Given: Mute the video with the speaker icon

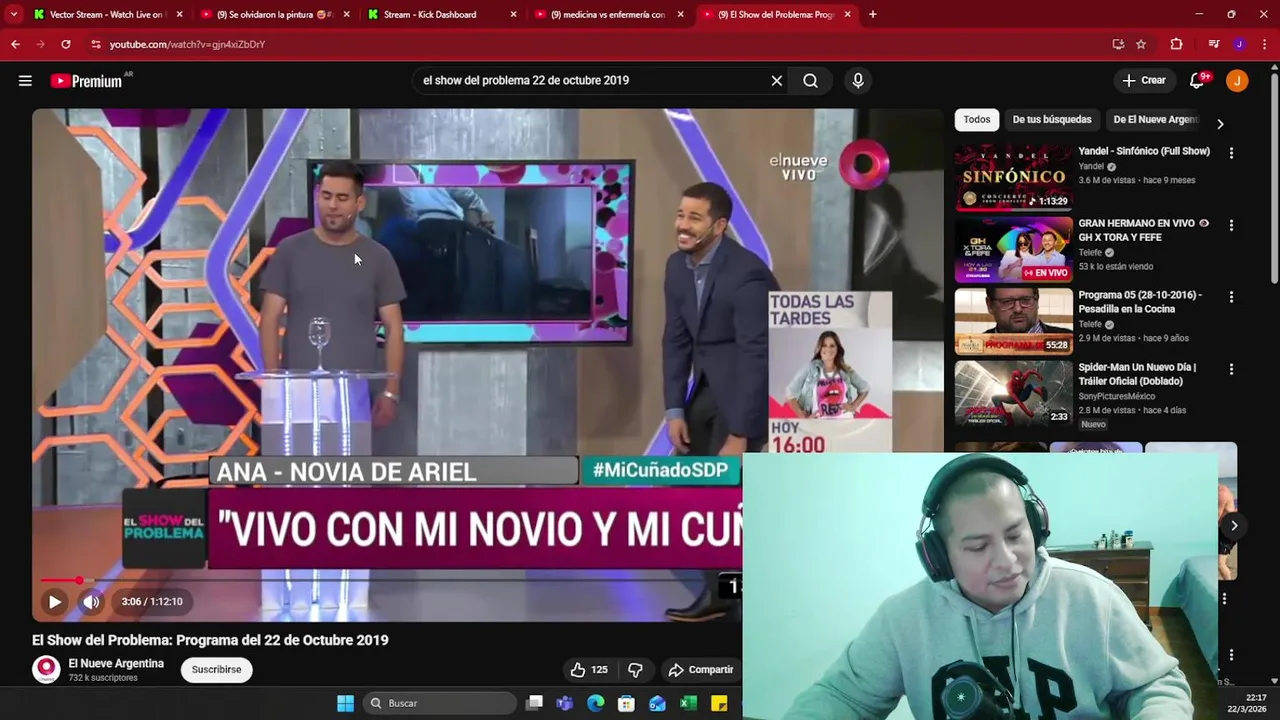Looking at the screenshot, I should [91, 602].
